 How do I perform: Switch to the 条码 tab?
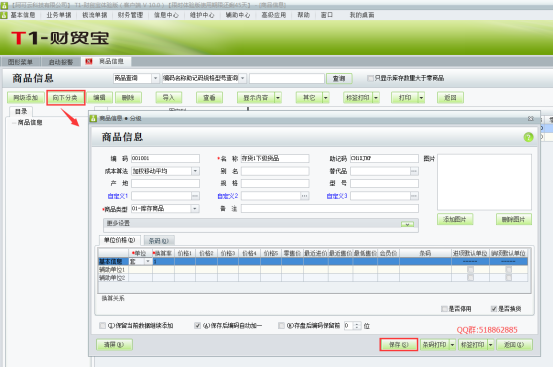tap(158, 241)
